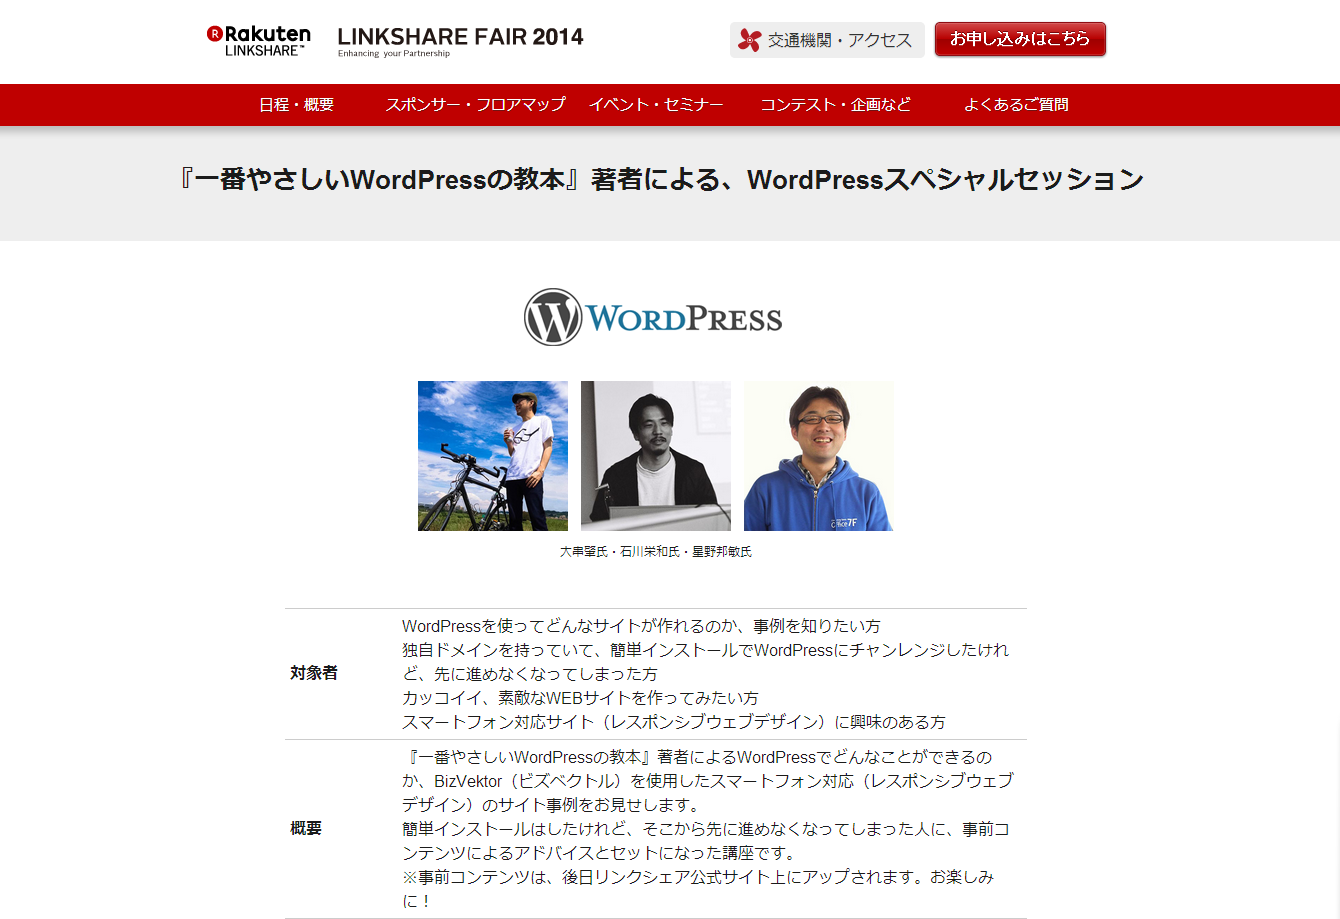This screenshot has height=919, width=1340.
Task: Click the 交通機関・アクセス button
Action: (827, 40)
